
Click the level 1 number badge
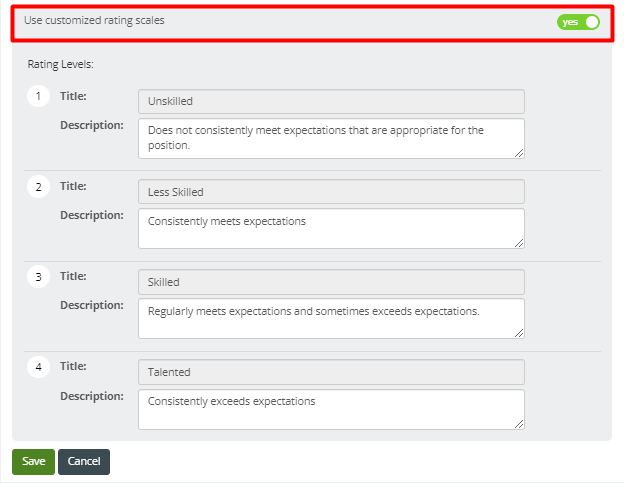tap(38, 96)
